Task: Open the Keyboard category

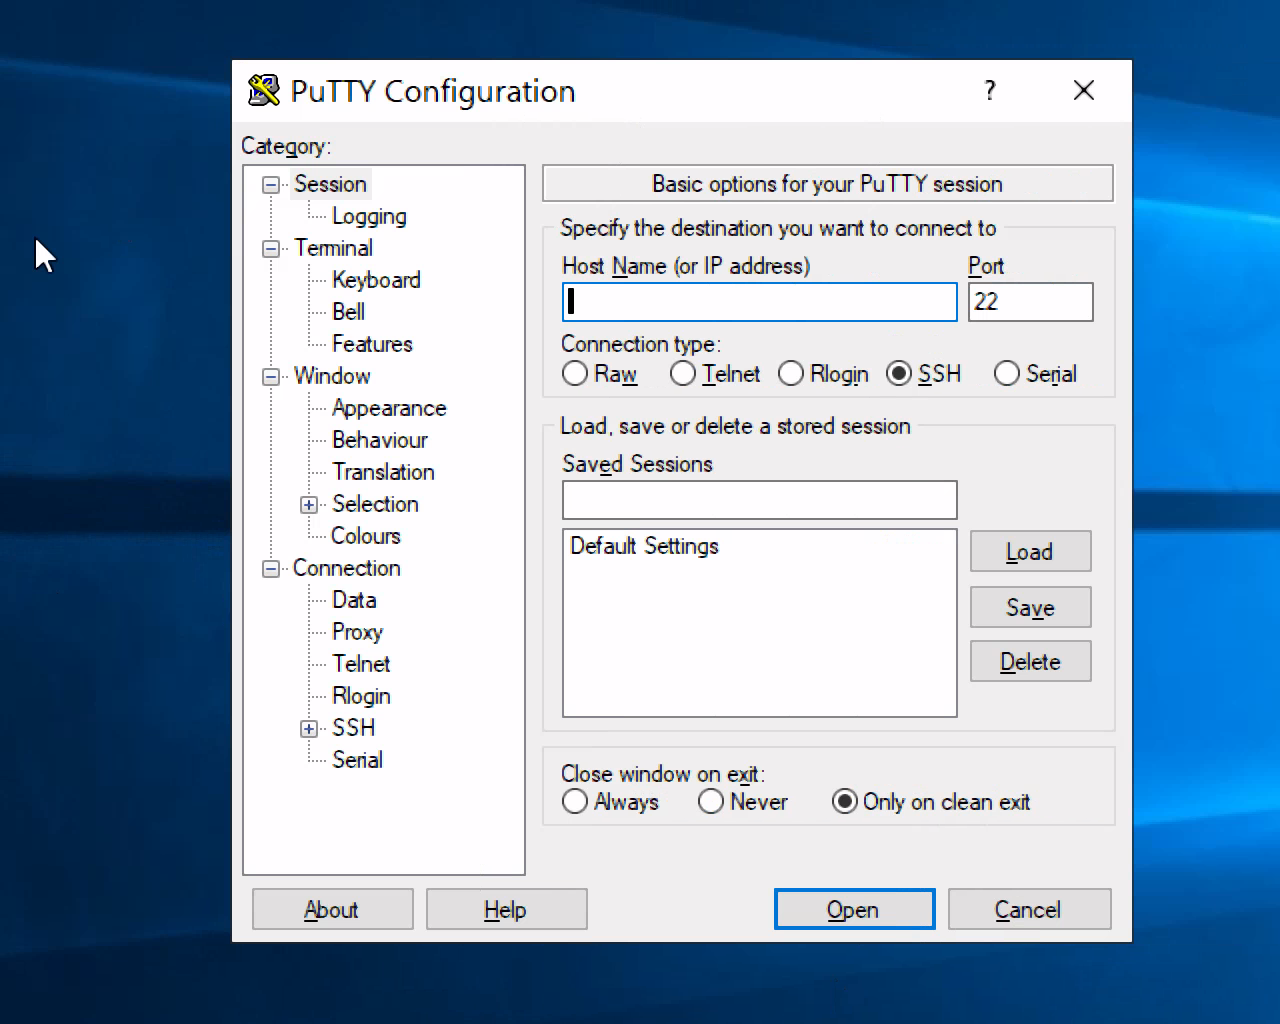Action: click(376, 280)
